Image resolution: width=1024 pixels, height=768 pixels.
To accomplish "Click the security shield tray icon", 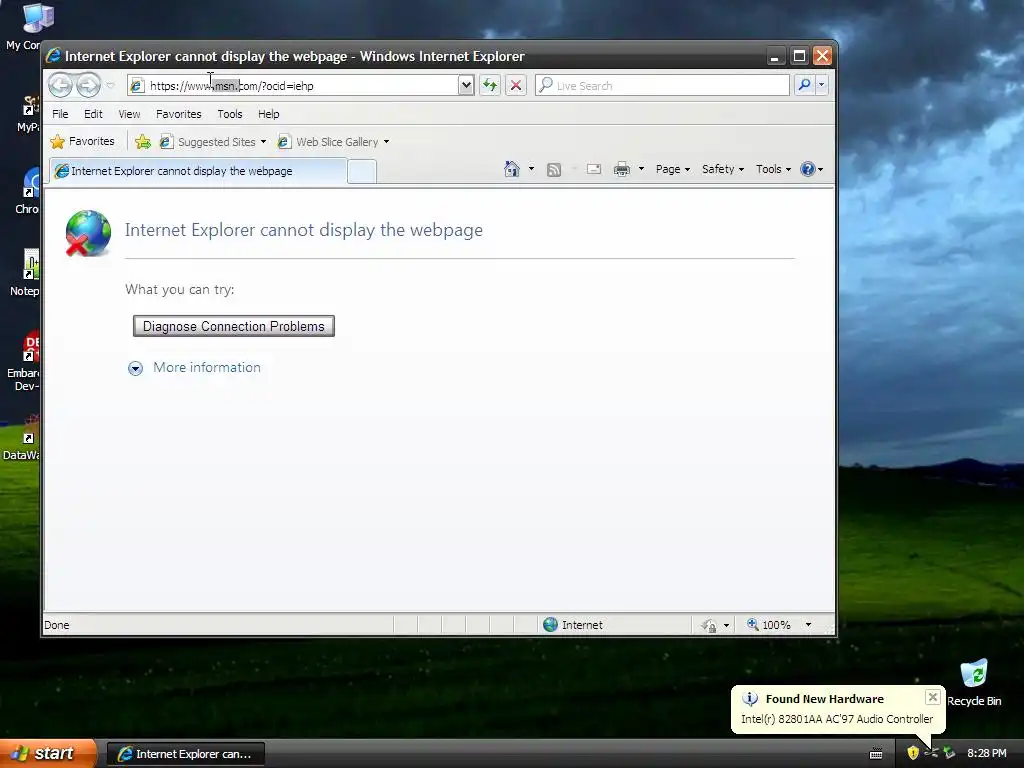I will (913, 753).
